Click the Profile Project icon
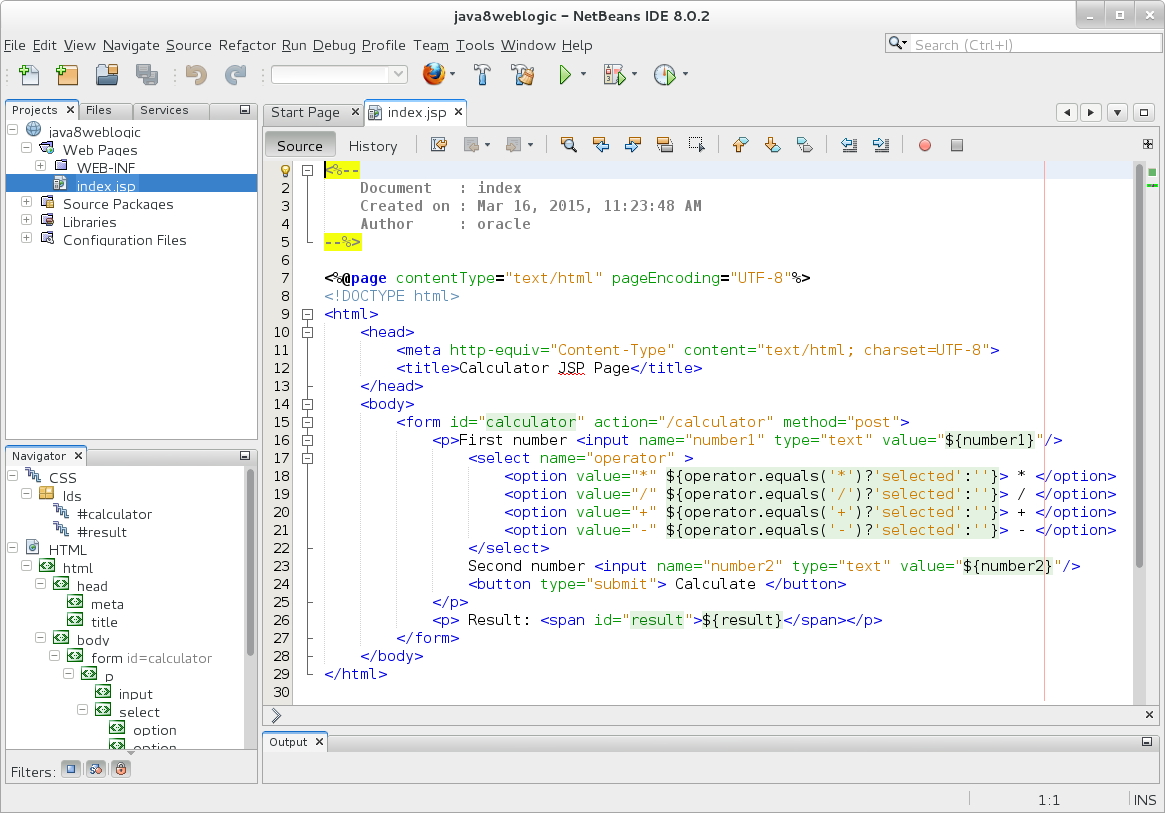Viewport: 1165px width, 813px height. pyautogui.click(x=665, y=75)
